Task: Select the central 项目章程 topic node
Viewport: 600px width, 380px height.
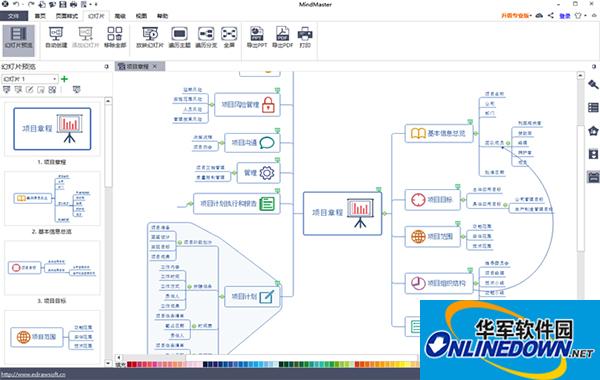Action: coord(342,214)
